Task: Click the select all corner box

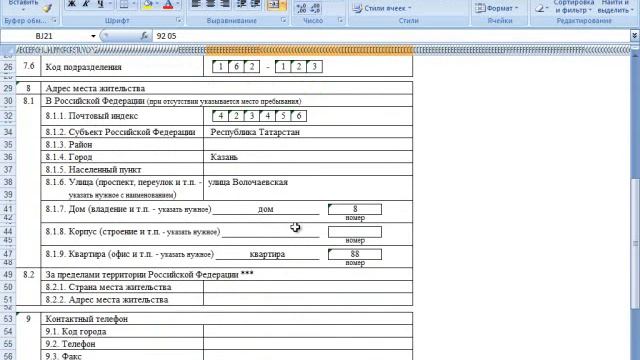Action: pos(8,50)
